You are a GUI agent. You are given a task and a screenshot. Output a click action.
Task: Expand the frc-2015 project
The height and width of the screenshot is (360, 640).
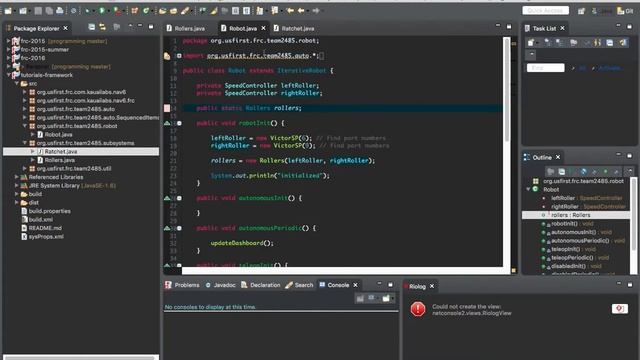tap(8, 41)
